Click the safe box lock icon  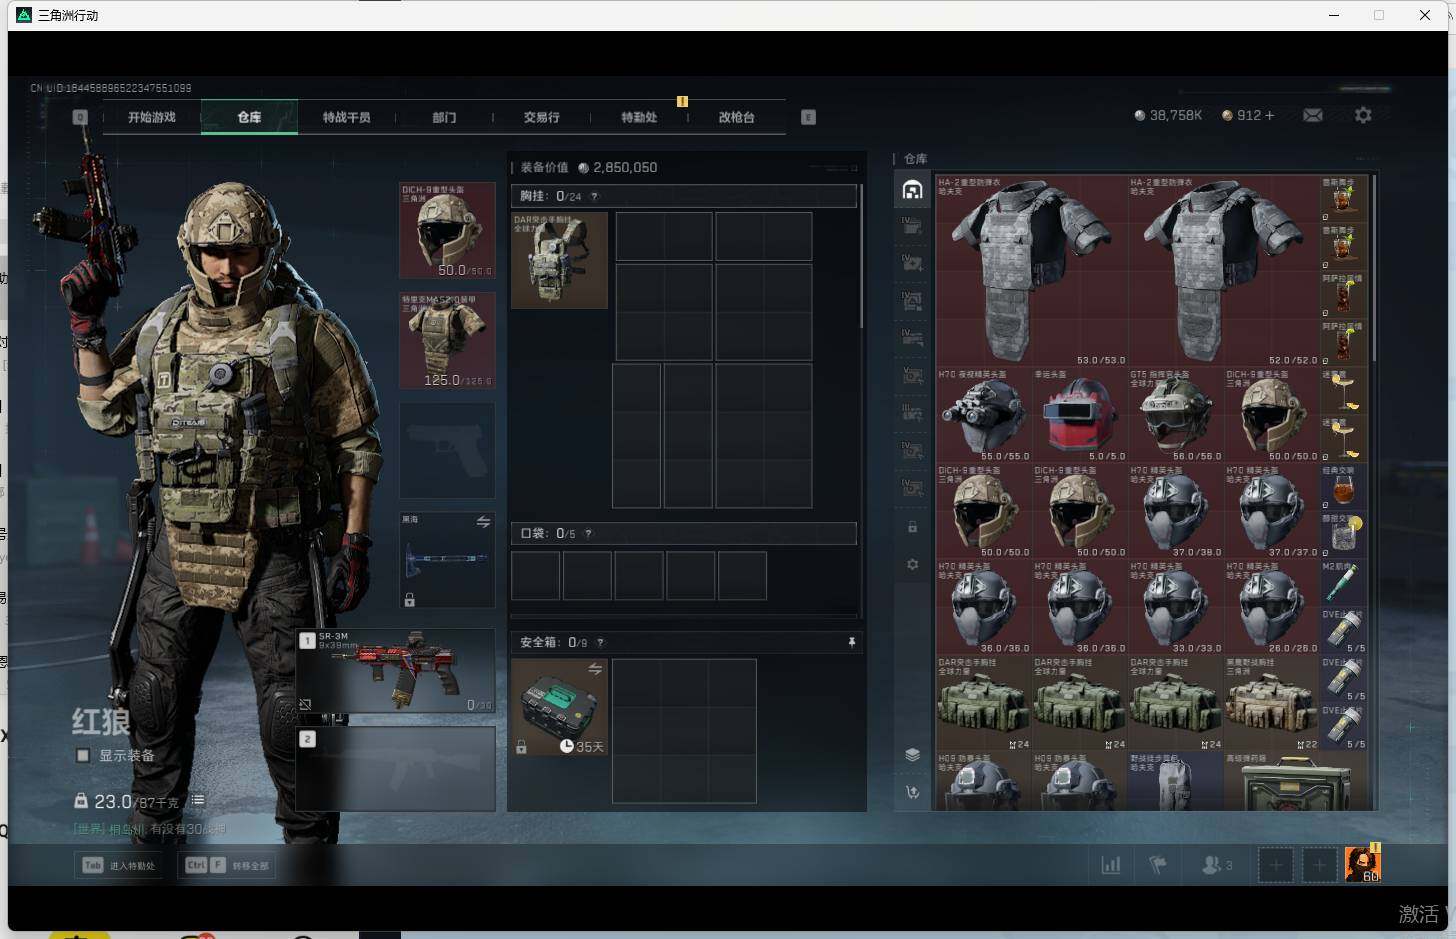(x=521, y=747)
